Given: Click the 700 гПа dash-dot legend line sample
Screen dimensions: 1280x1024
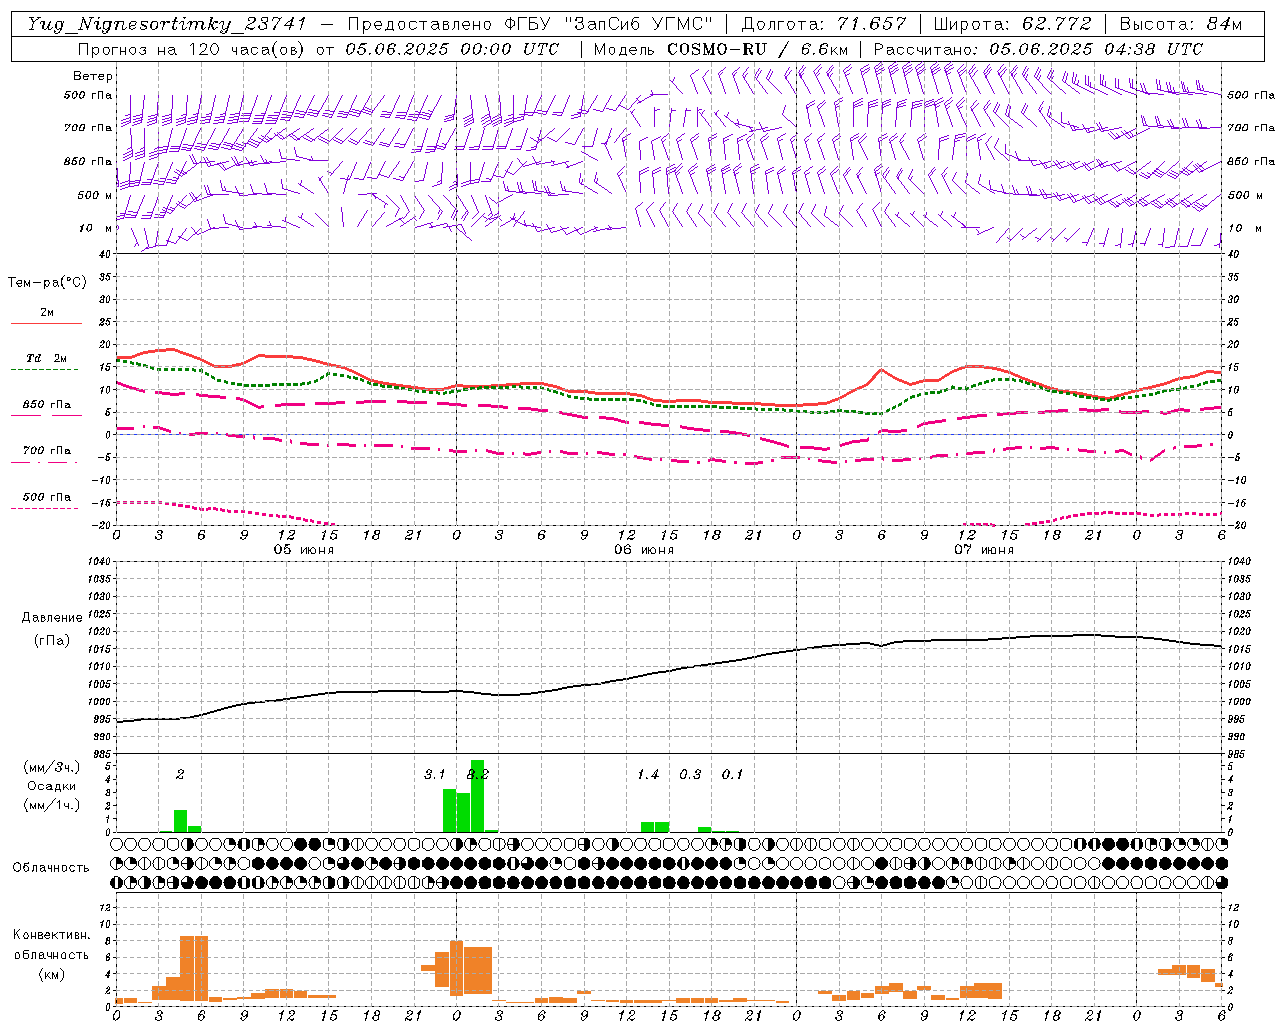Looking at the screenshot, I should (45, 462).
